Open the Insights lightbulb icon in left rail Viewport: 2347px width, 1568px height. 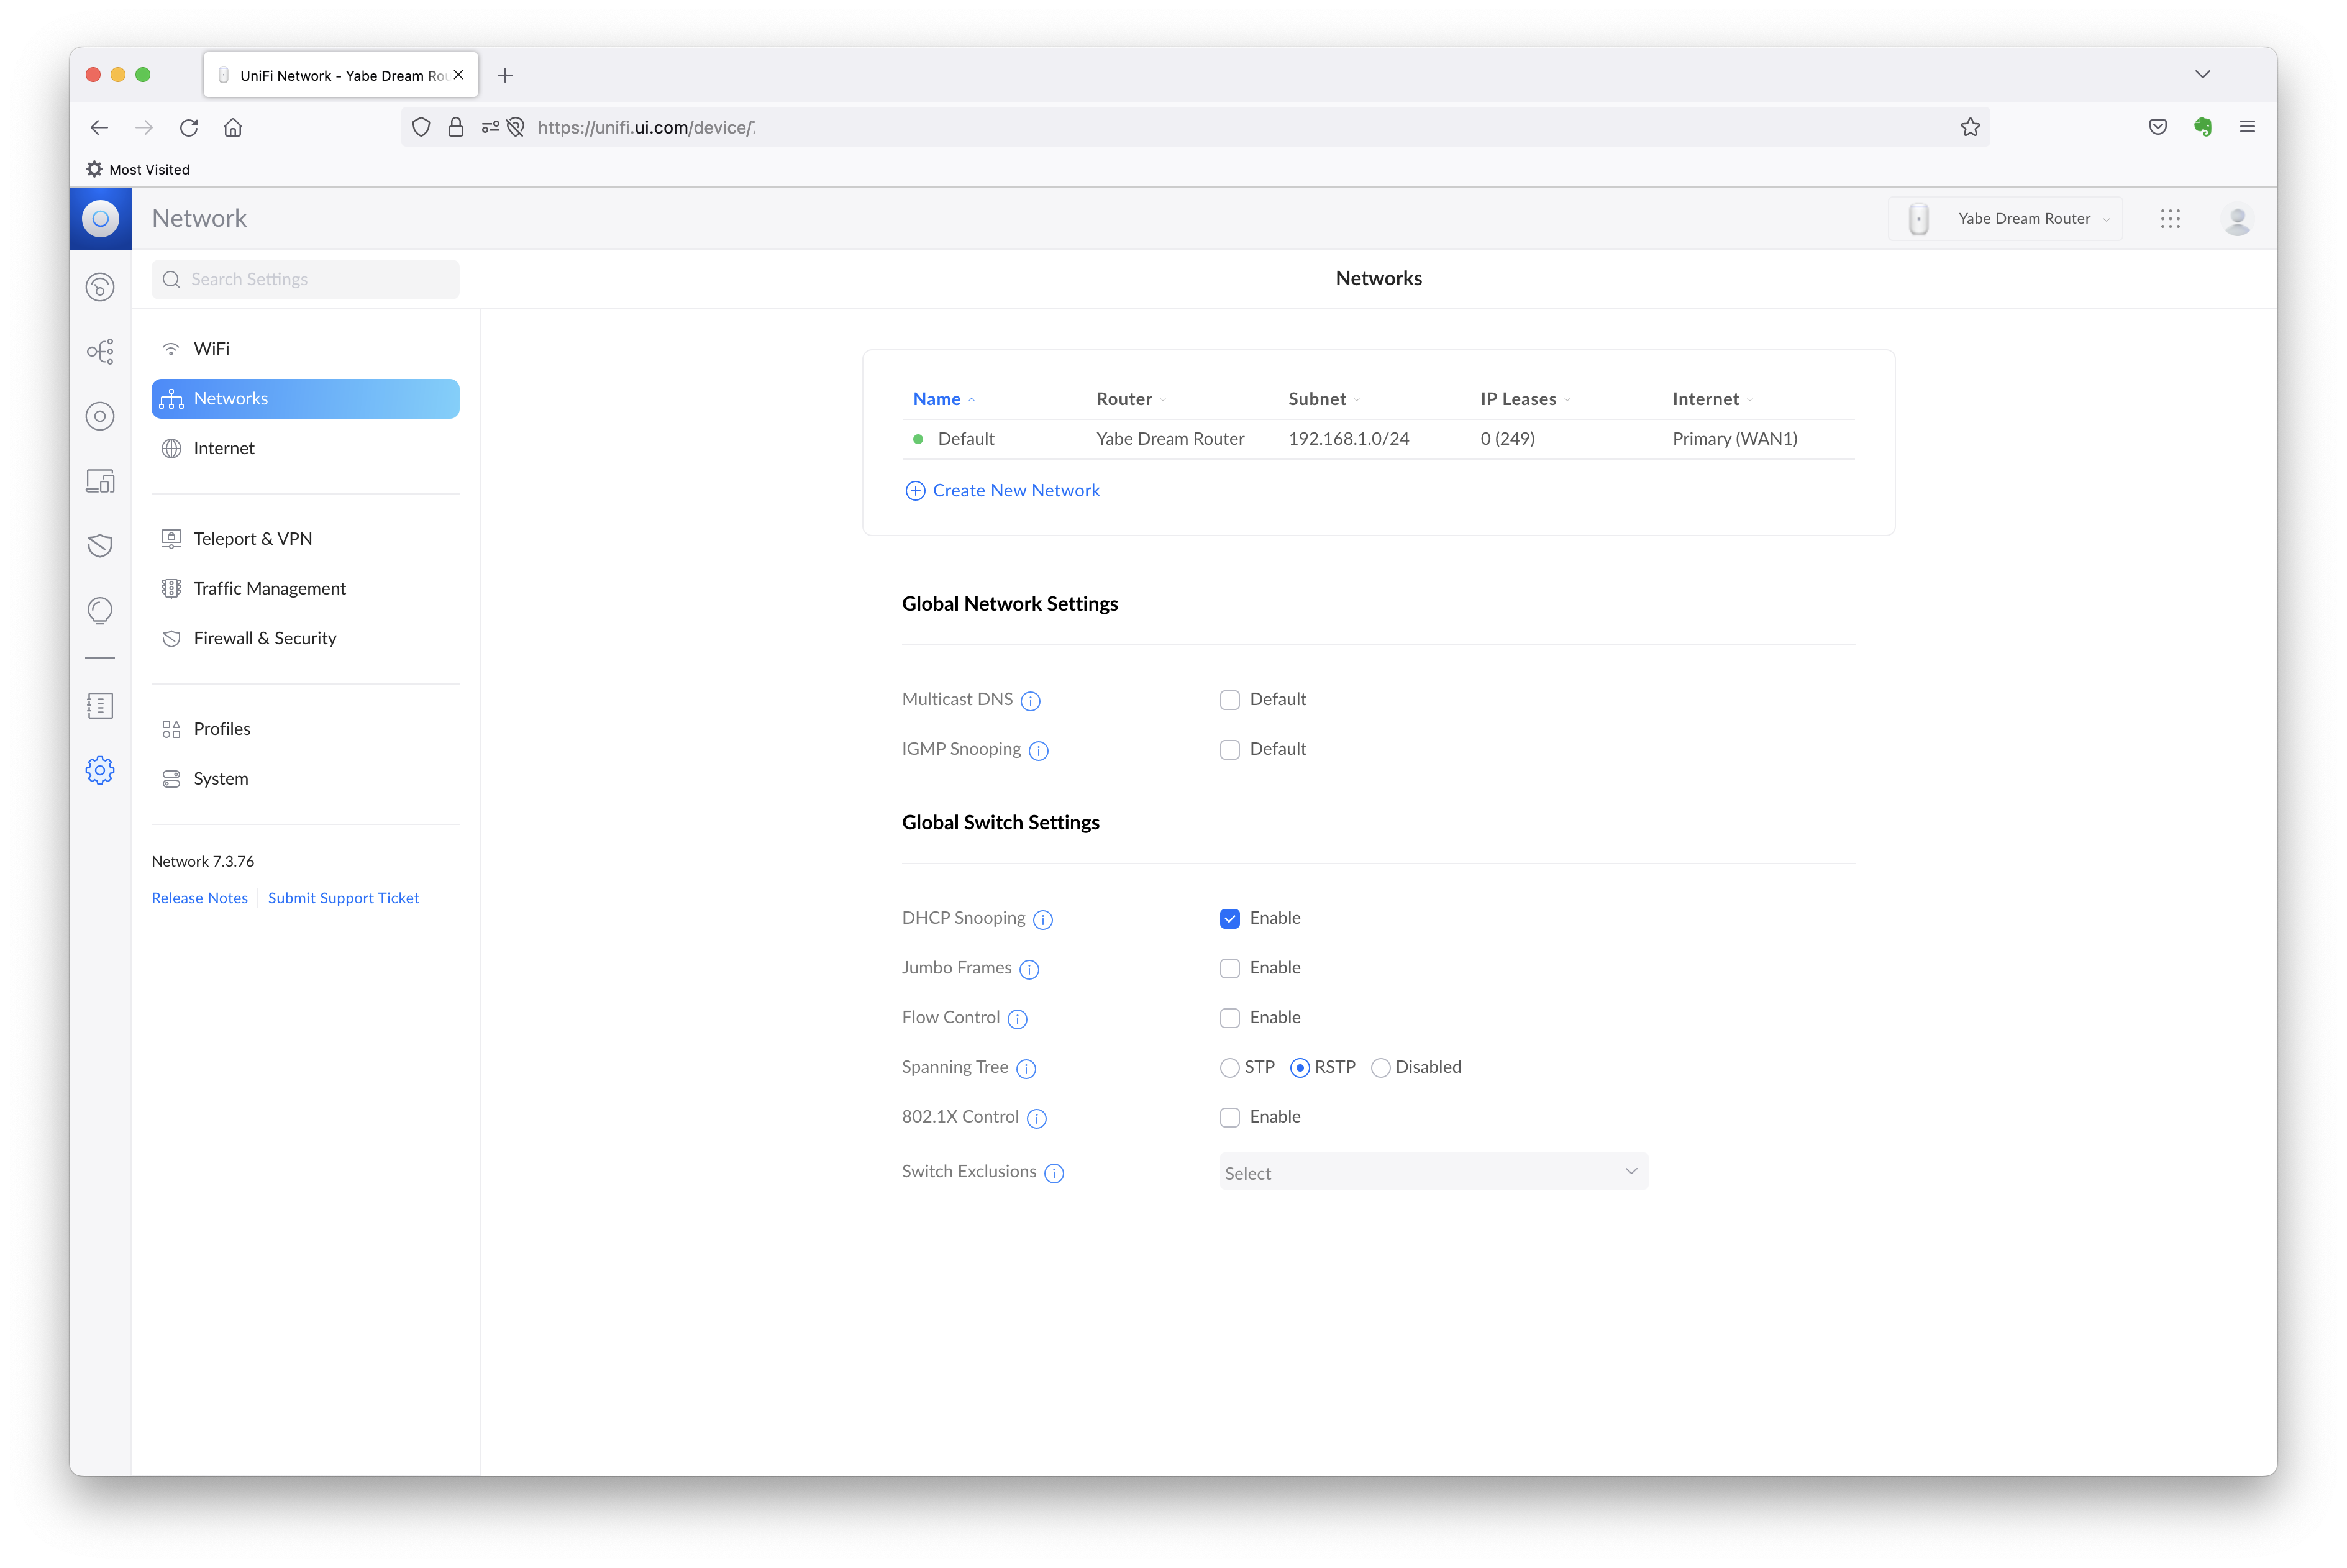[100, 610]
